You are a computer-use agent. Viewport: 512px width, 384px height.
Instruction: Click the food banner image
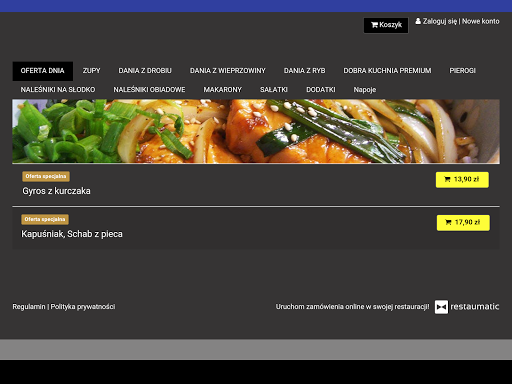click(256, 131)
